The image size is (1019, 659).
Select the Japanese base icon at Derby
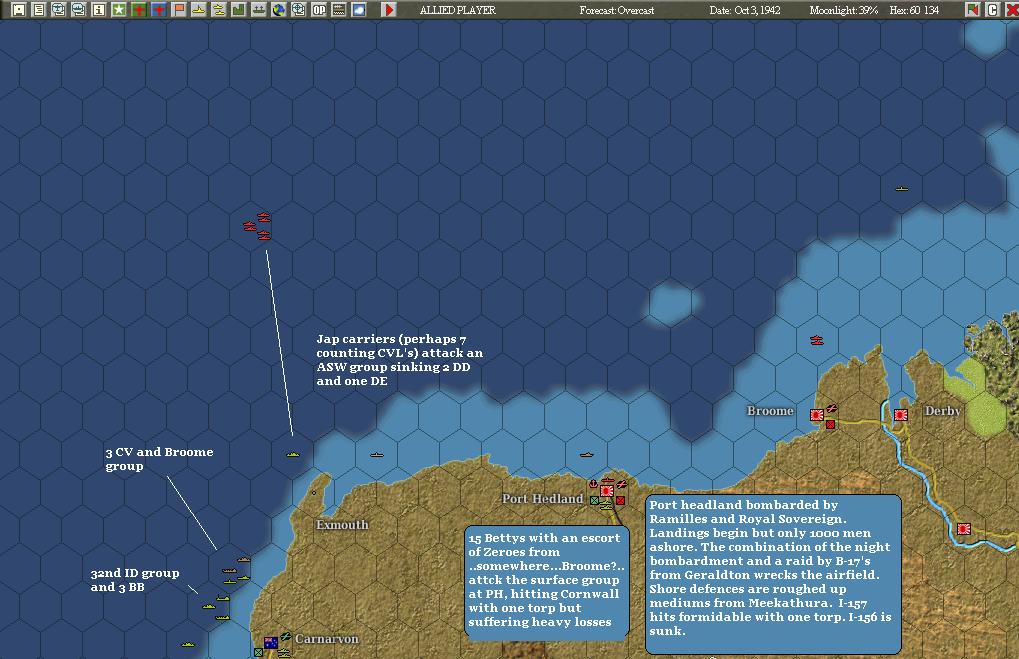(901, 415)
